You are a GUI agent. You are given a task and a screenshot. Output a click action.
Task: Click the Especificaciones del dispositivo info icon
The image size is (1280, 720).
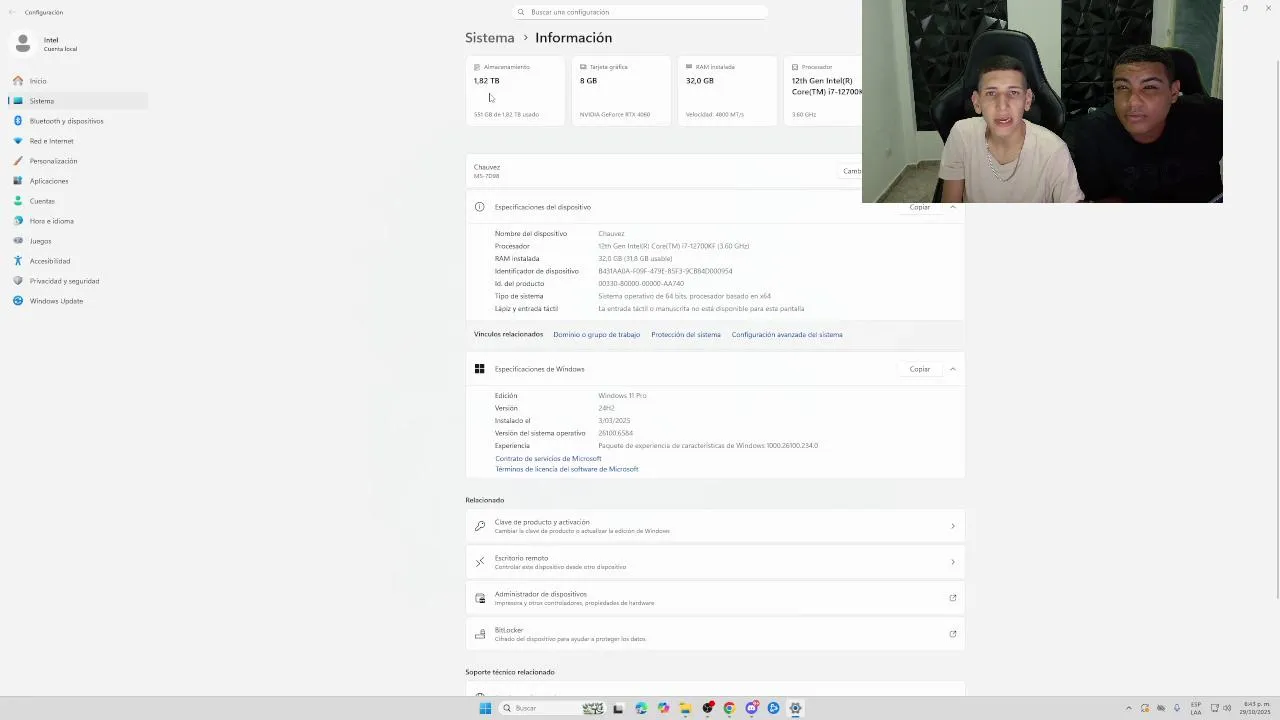coord(480,207)
